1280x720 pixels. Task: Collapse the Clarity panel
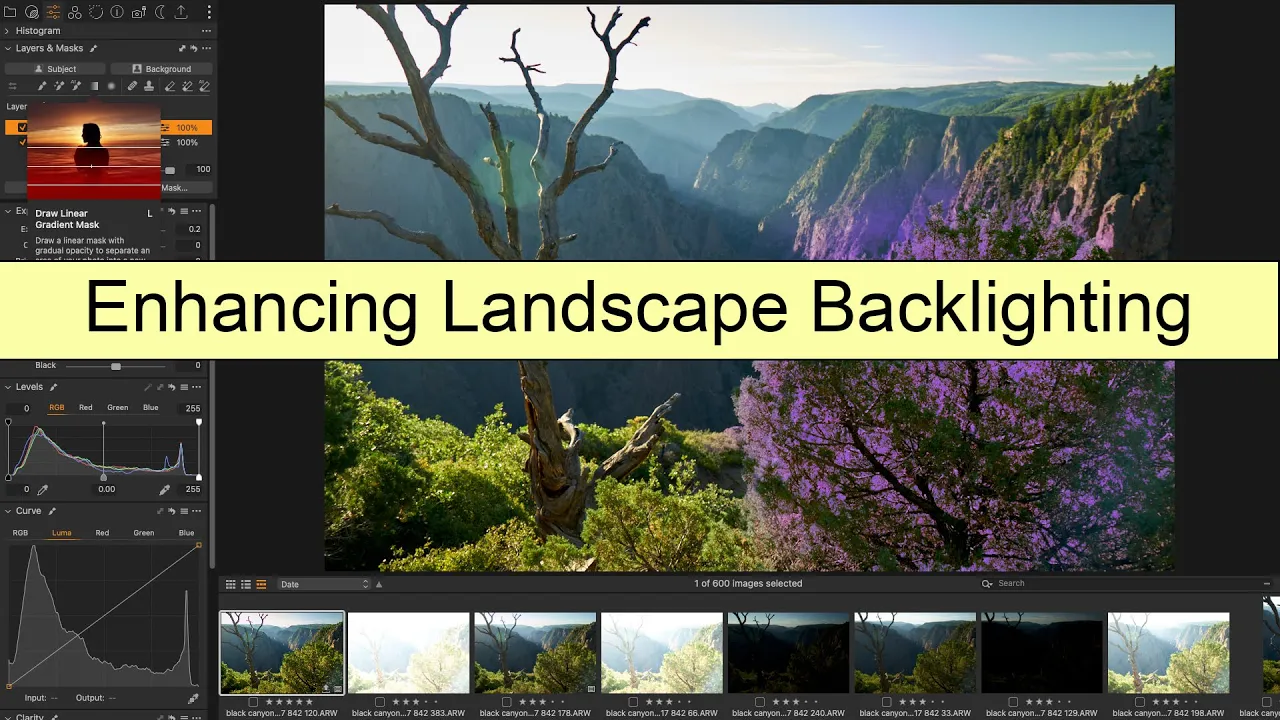7,717
